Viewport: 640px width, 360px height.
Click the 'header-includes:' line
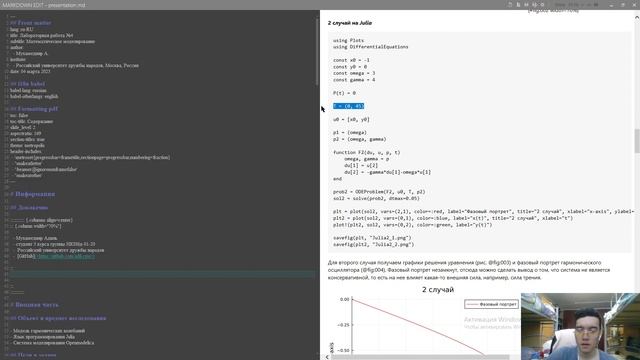pos(26,151)
